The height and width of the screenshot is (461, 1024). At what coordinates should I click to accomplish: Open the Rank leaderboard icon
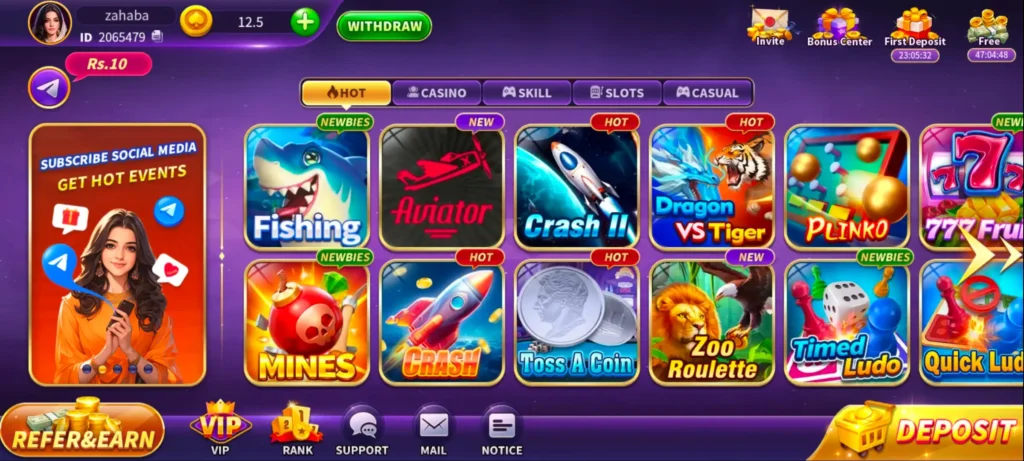(x=297, y=424)
